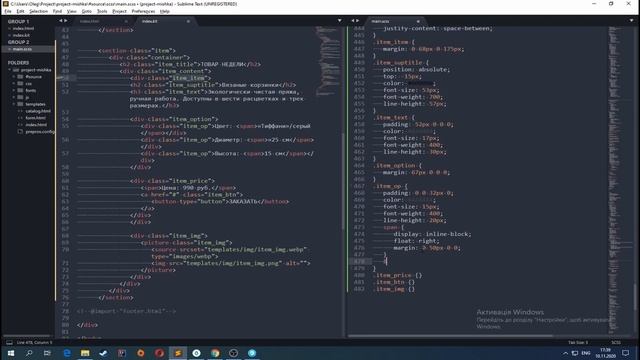Open File Explorer from taskbar
Image resolution: width=640 pixels, height=360 pixels.
click(x=85, y=353)
